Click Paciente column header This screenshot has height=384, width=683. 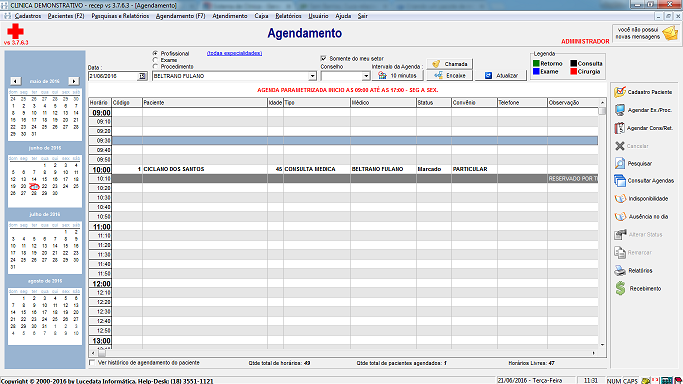tap(205, 102)
